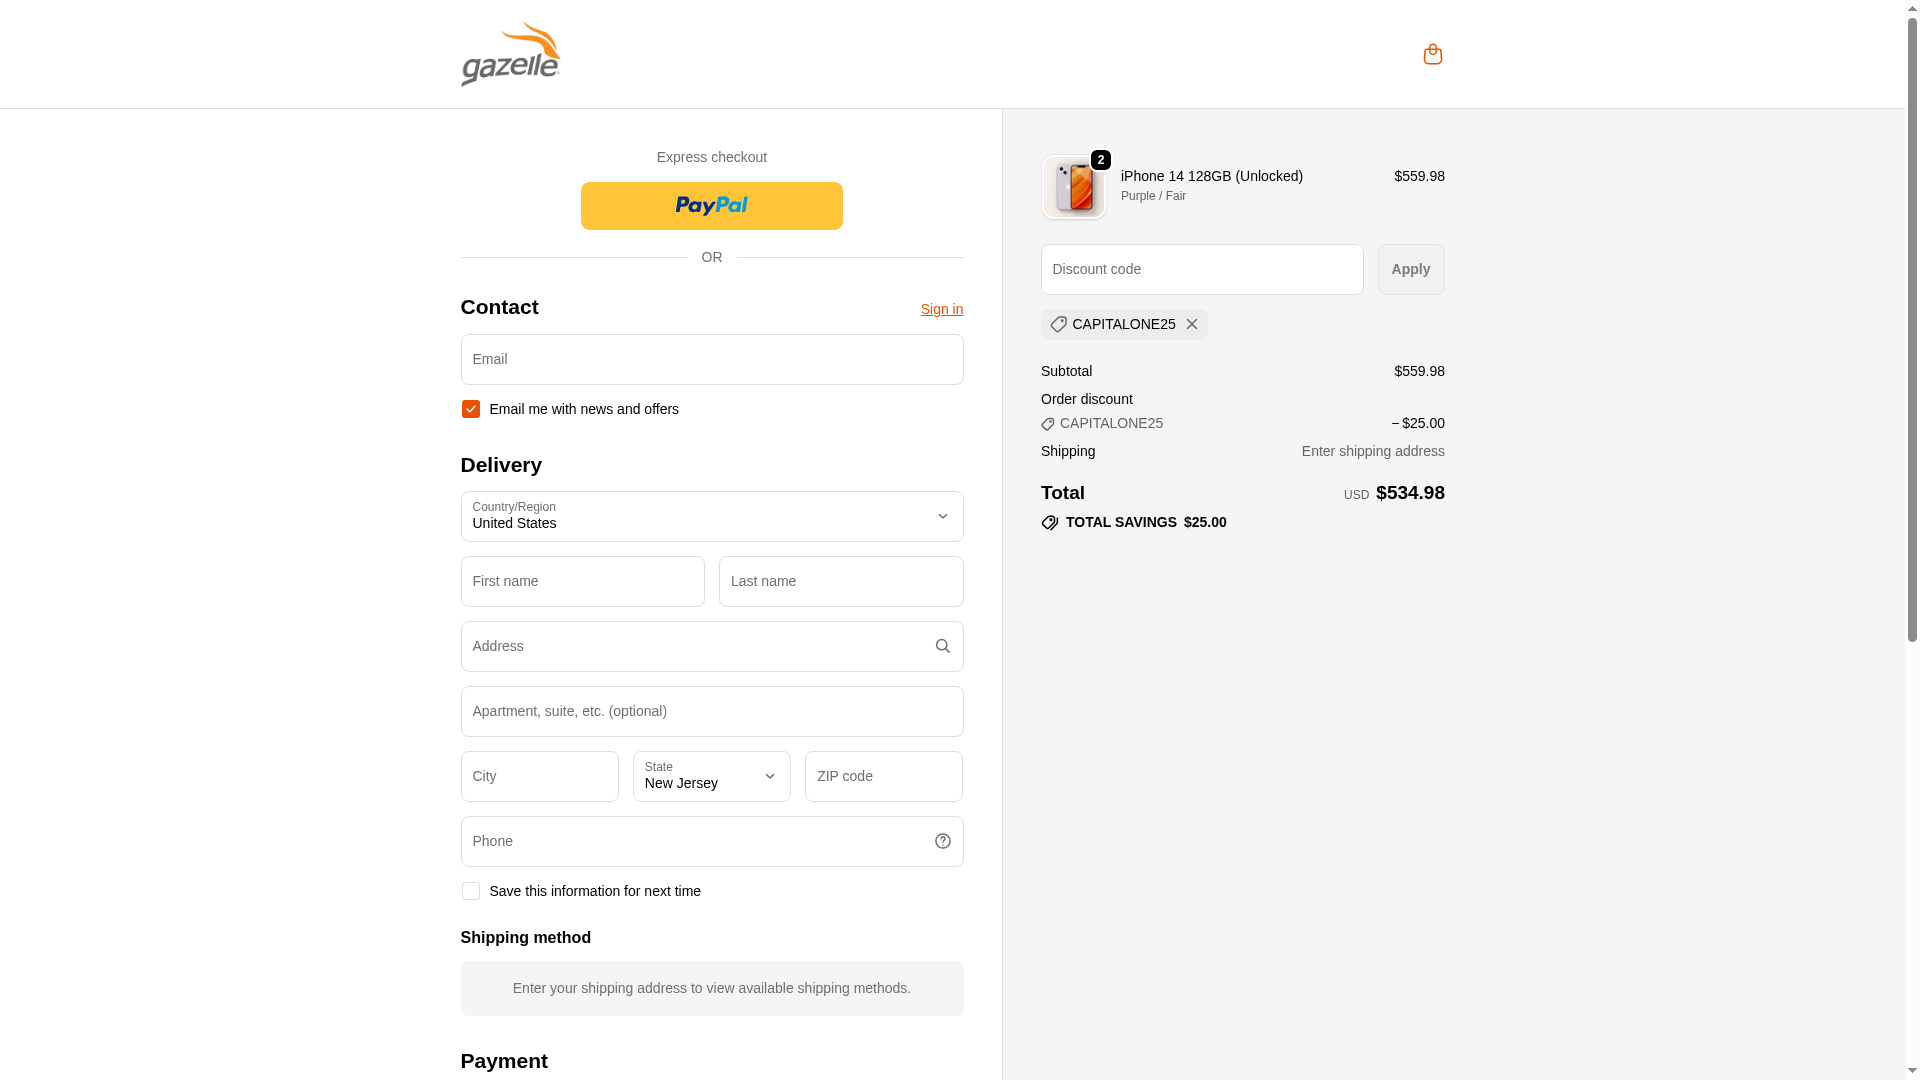Image resolution: width=1920 pixels, height=1080 pixels.
Task: Check Save this information for next time
Action: pos(470,891)
